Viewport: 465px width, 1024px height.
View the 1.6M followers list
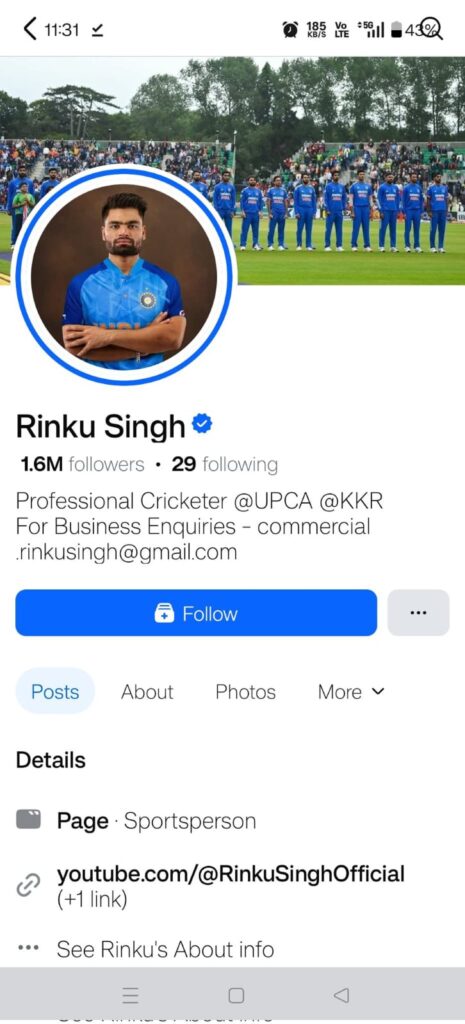pos(82,464)
